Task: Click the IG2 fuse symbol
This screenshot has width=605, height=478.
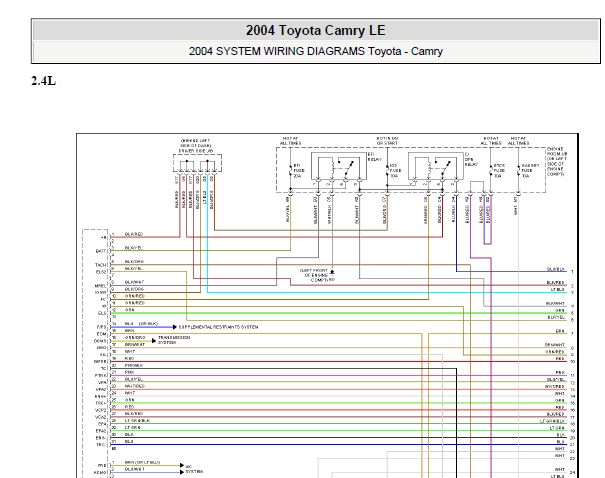Action: (x=387, y=170)
